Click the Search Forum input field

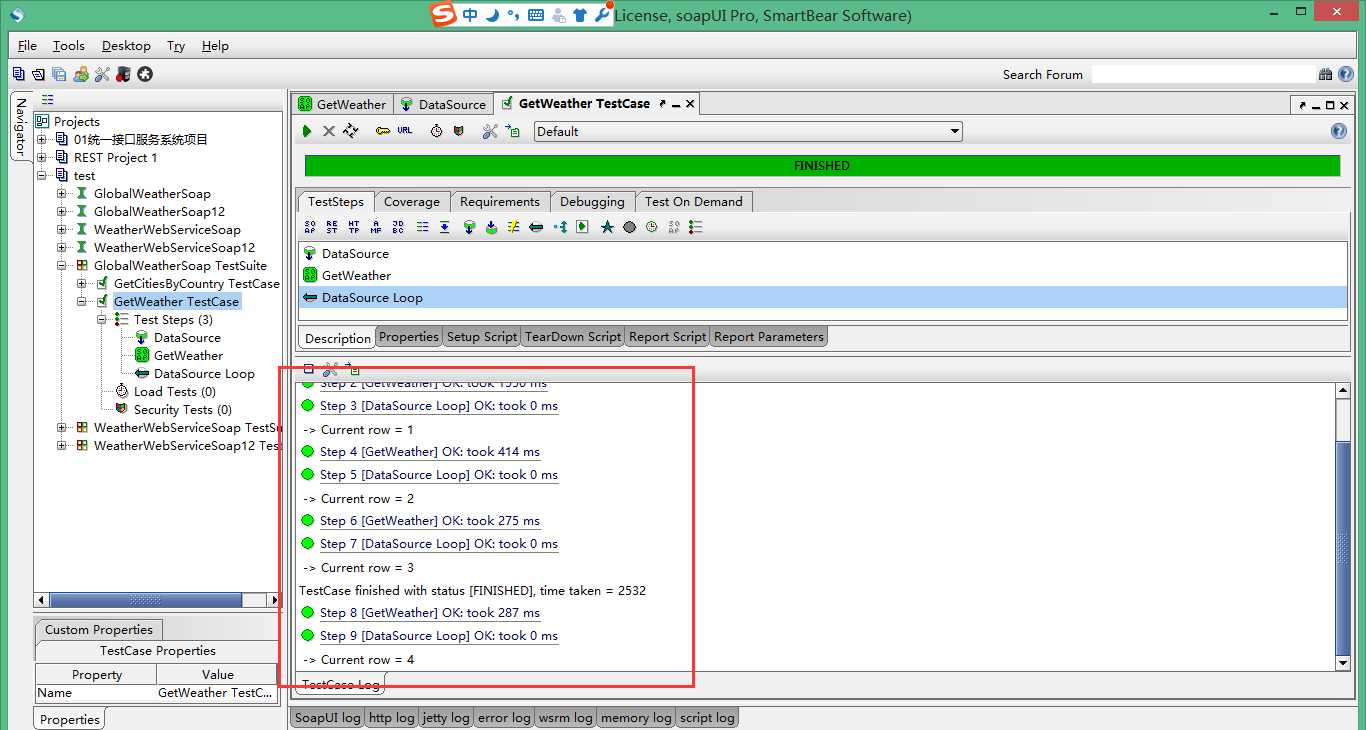tap(1203, 74)
